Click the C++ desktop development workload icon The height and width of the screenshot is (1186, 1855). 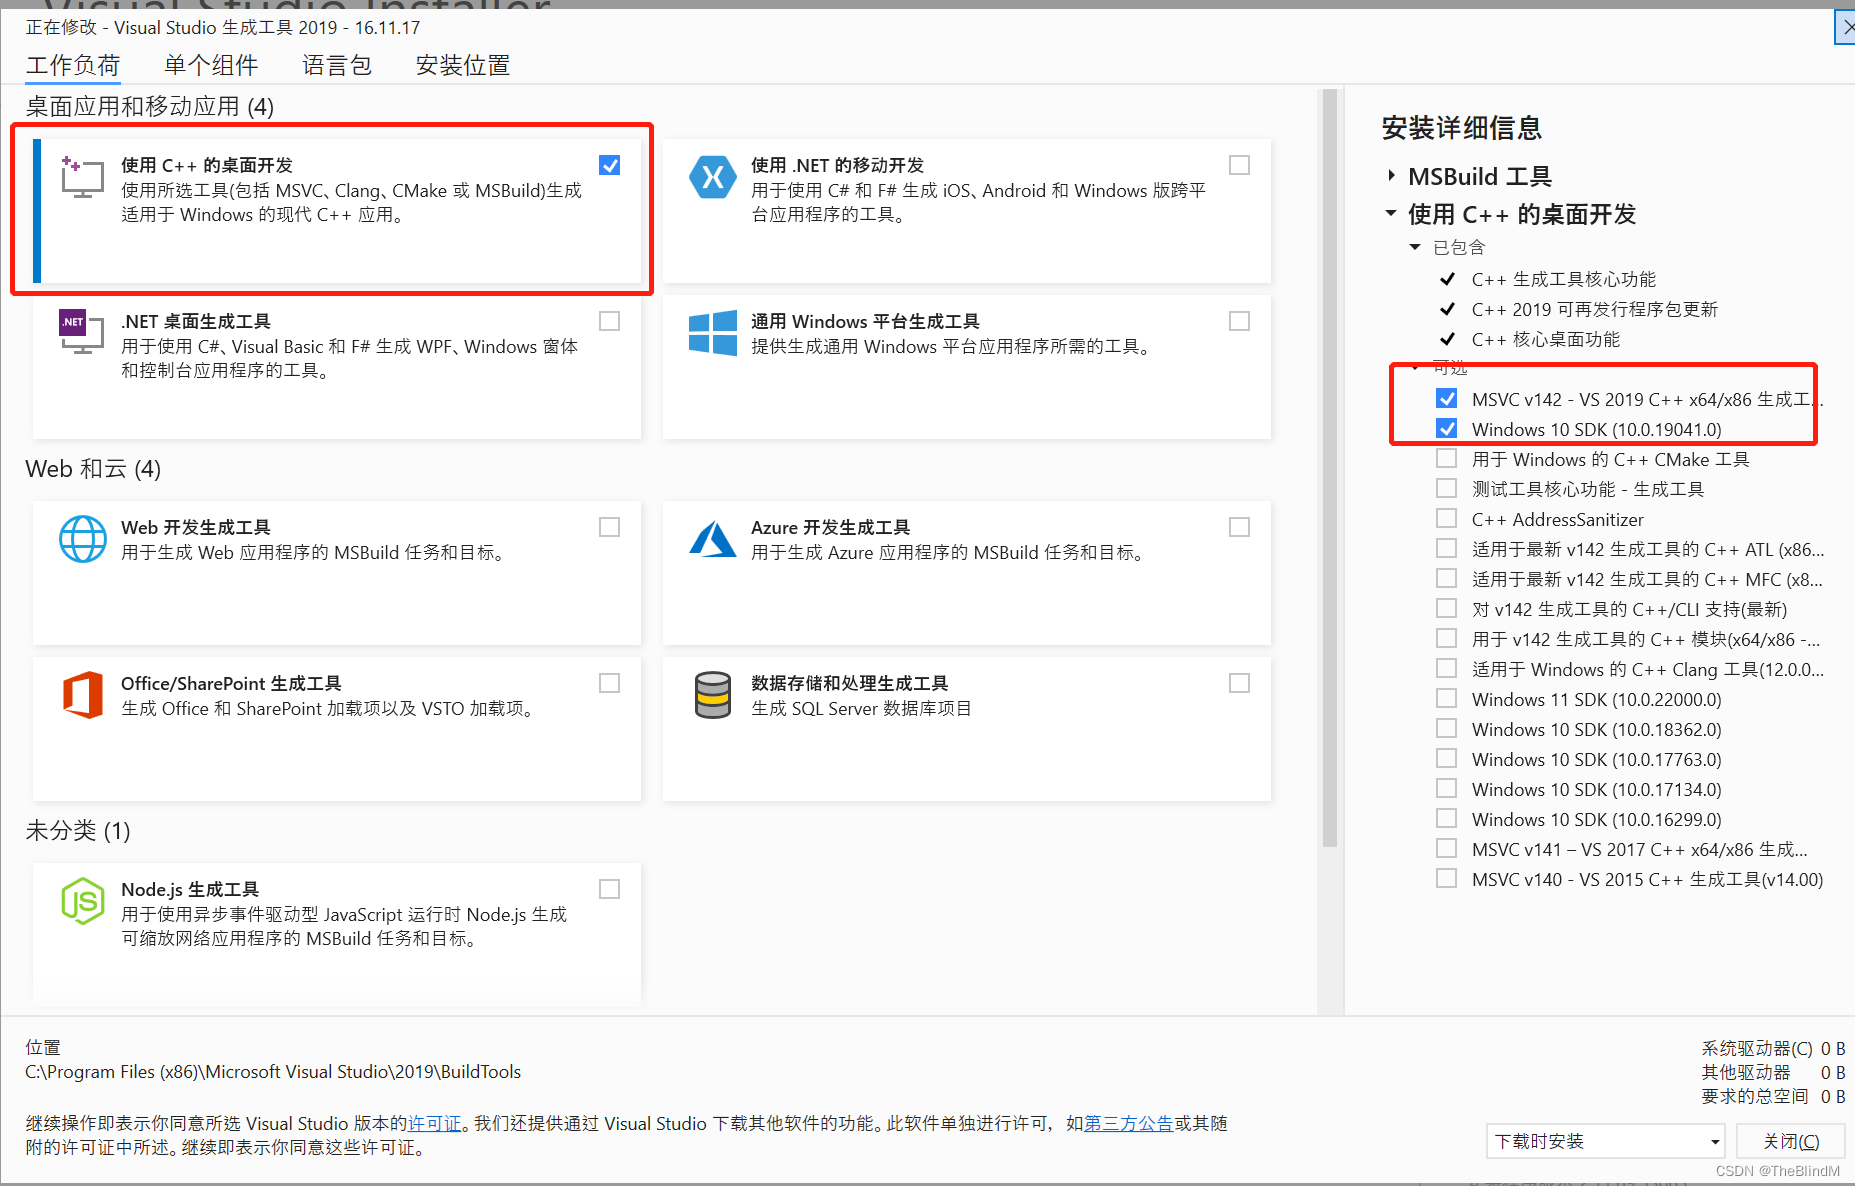coord(82,177)
